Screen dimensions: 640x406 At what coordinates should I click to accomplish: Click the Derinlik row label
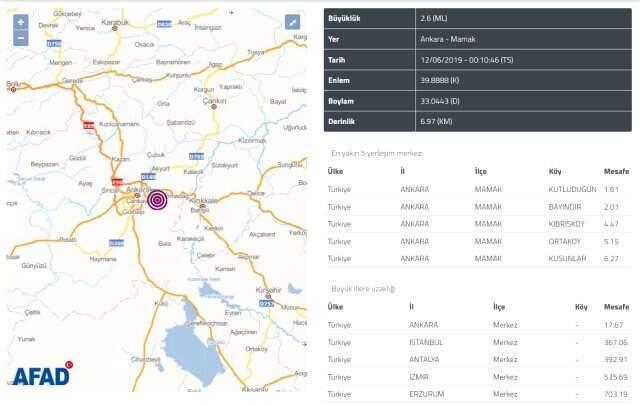[341, 122]
